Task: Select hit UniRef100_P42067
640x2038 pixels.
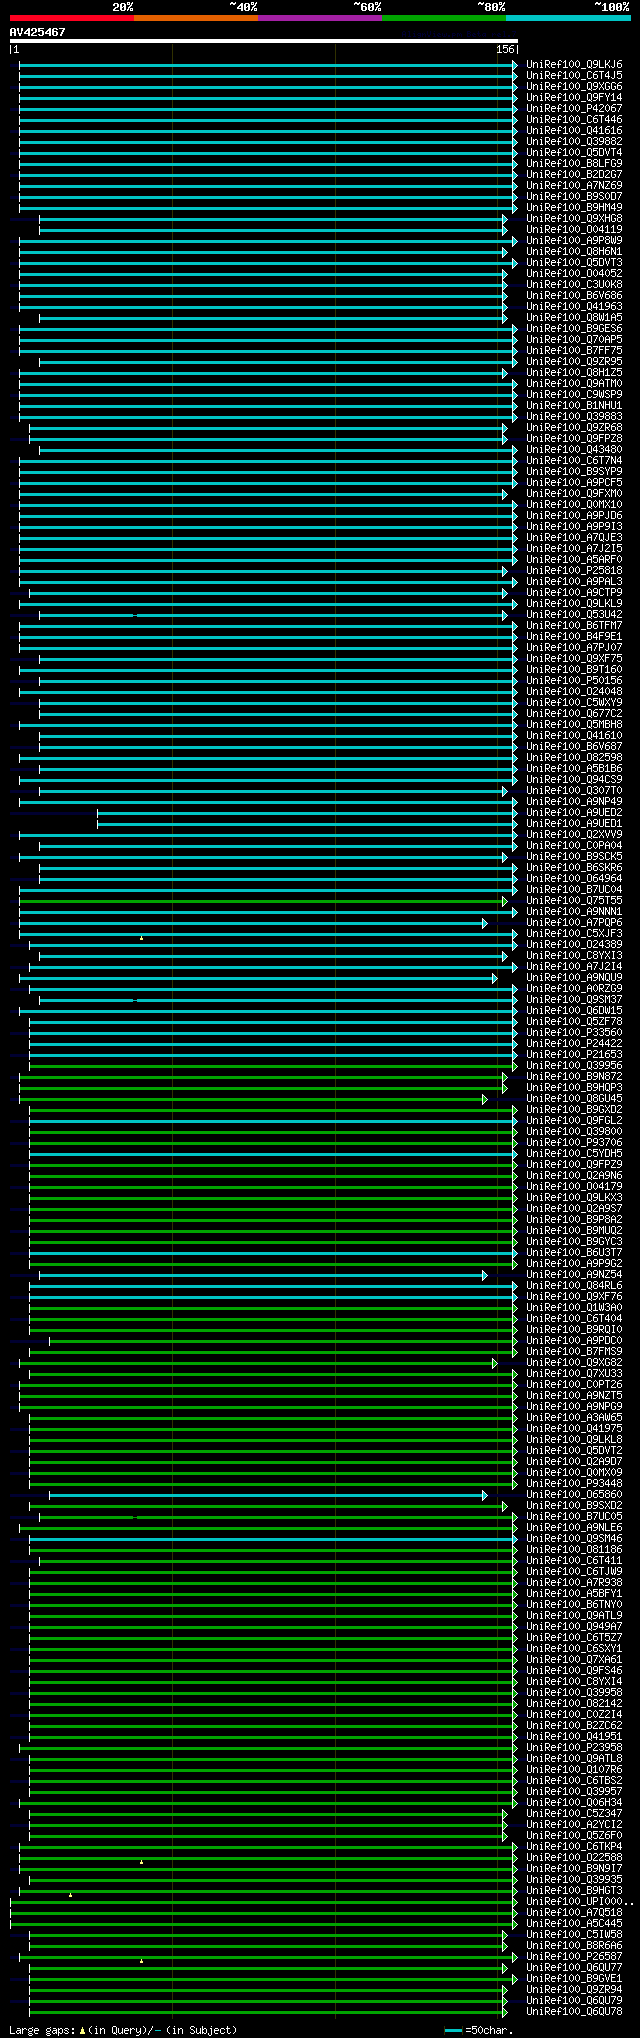Action: (574, 108)
